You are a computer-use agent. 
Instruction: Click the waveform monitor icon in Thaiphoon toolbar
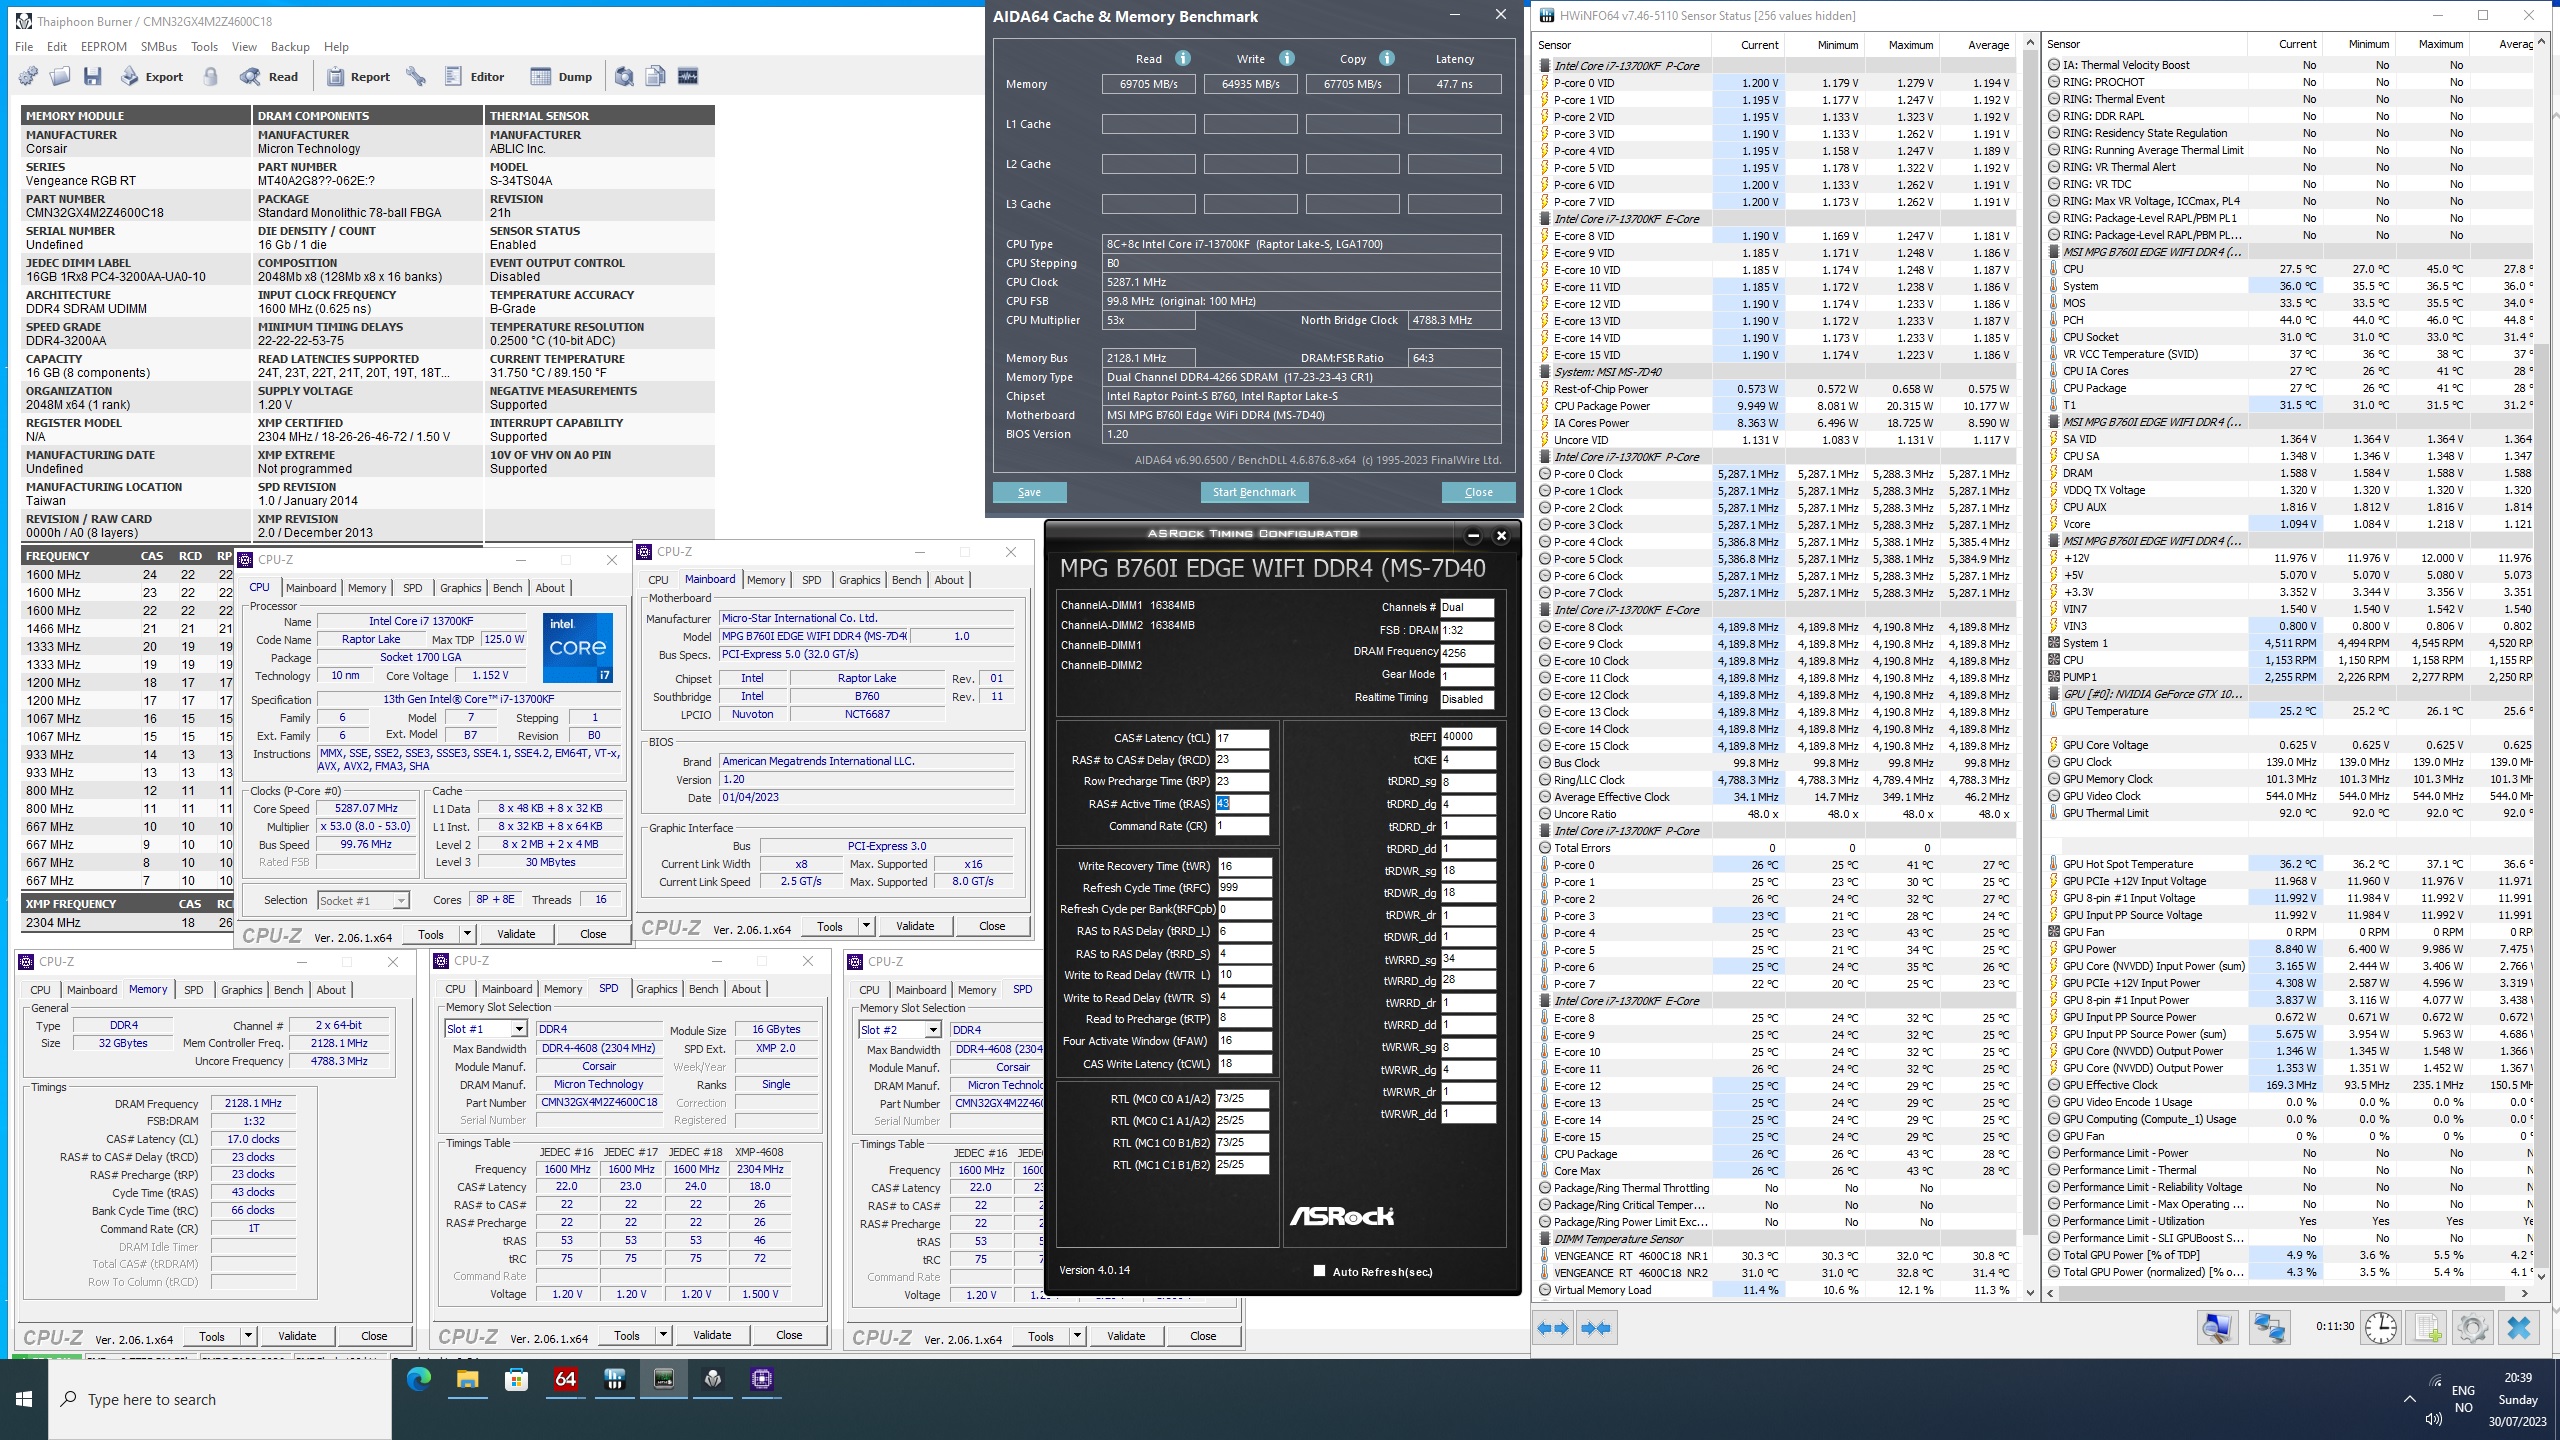pos(688,76)
